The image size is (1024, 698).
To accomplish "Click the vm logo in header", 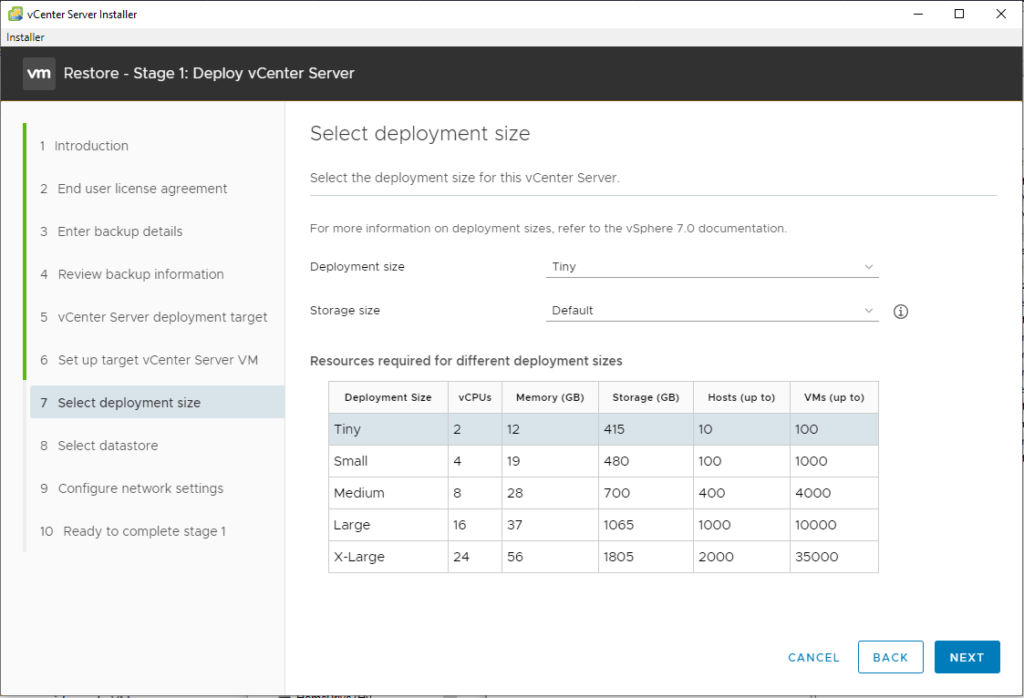I will click(39, 73).
